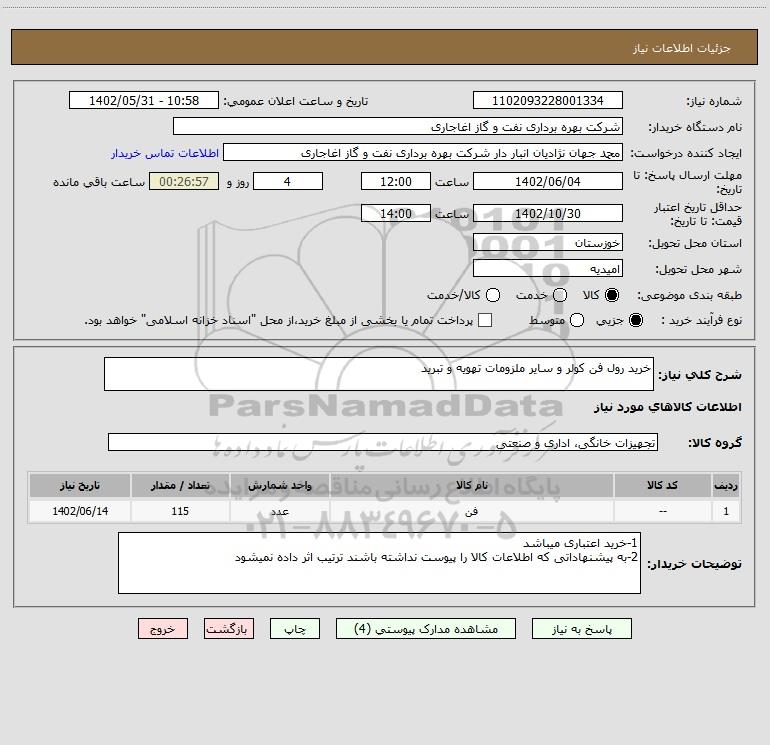Viewport: 770px width, 745px height.
Task: Click the need date cell 1402/06/14
Action: [x=80, y=511]
